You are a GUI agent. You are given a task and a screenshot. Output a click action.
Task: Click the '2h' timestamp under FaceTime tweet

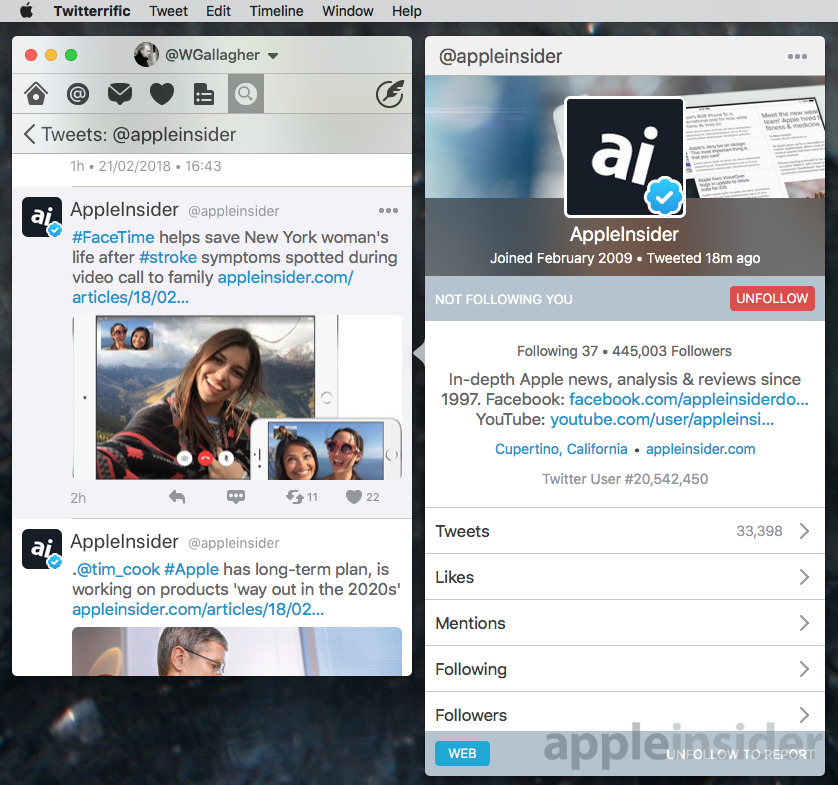78,498
